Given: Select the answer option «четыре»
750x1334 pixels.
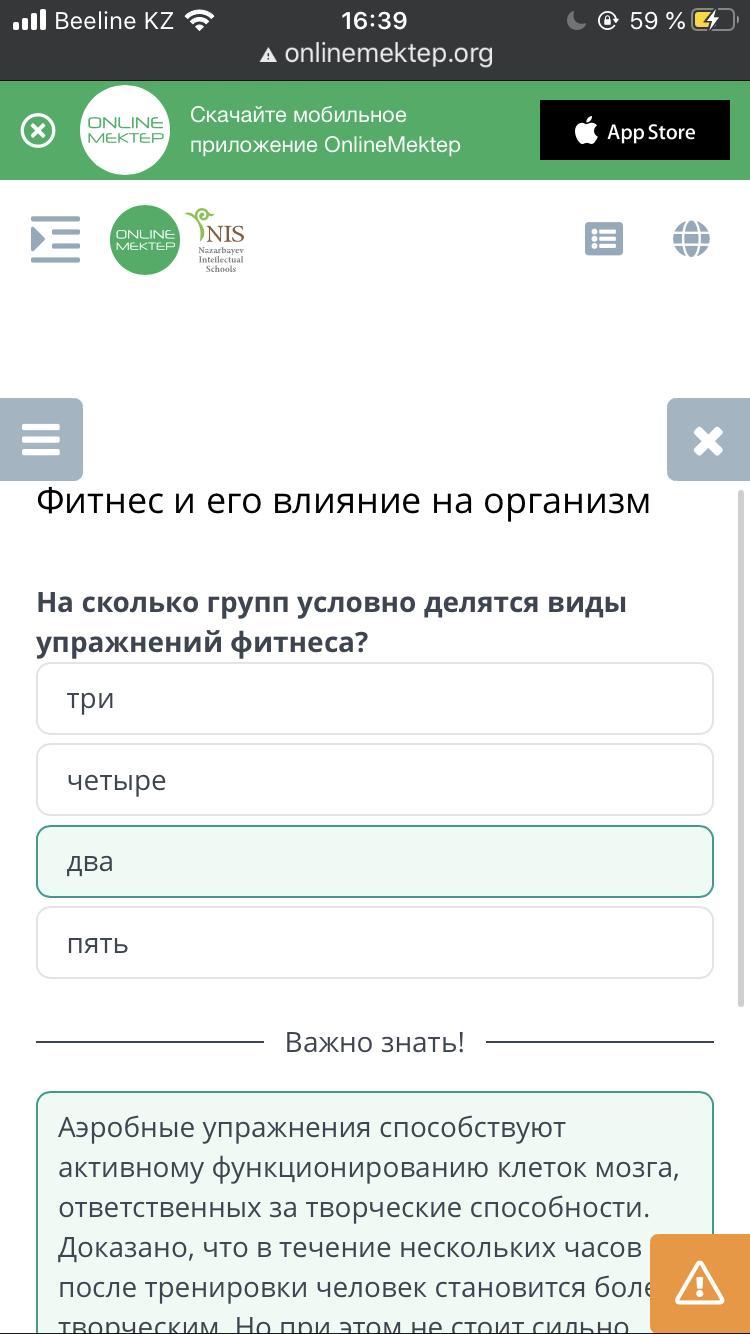Looking at the screenshot, I should pyautogui.click(x=375, y=780).
